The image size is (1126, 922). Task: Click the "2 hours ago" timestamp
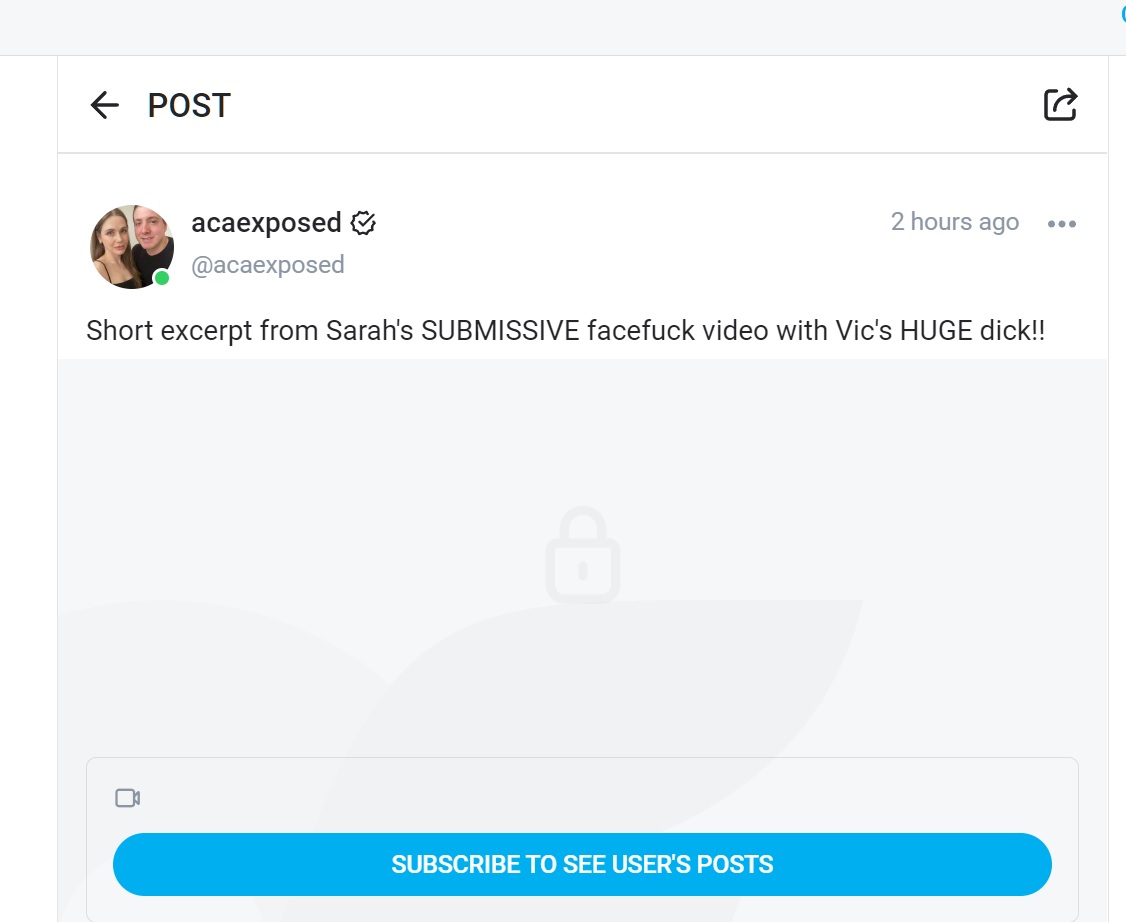click(x=954, y=222)
